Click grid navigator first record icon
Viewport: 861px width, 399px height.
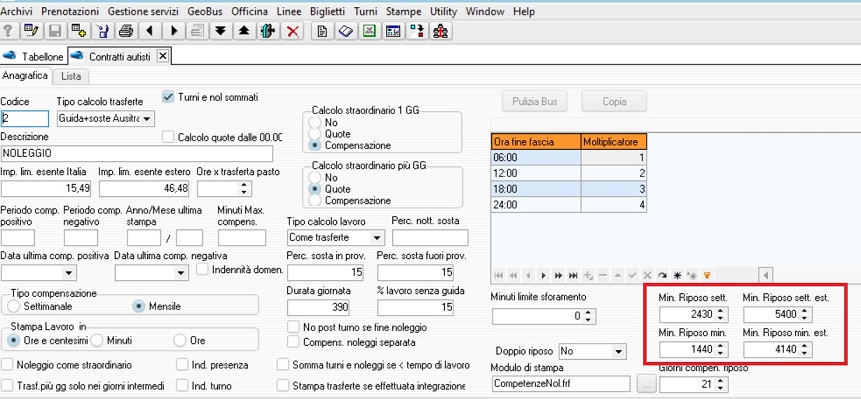click(x=499, y=275)
